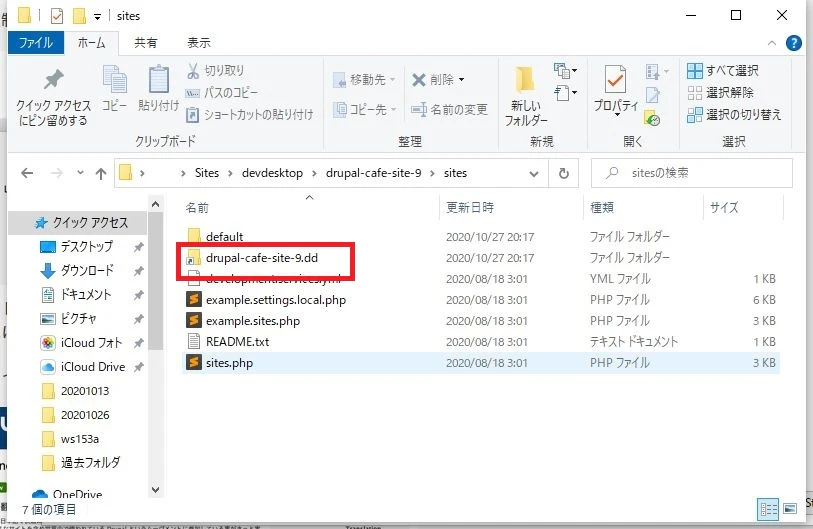Expand the address bar history dropdown
This screenshot has width=813, height=529.
point(534,174)
